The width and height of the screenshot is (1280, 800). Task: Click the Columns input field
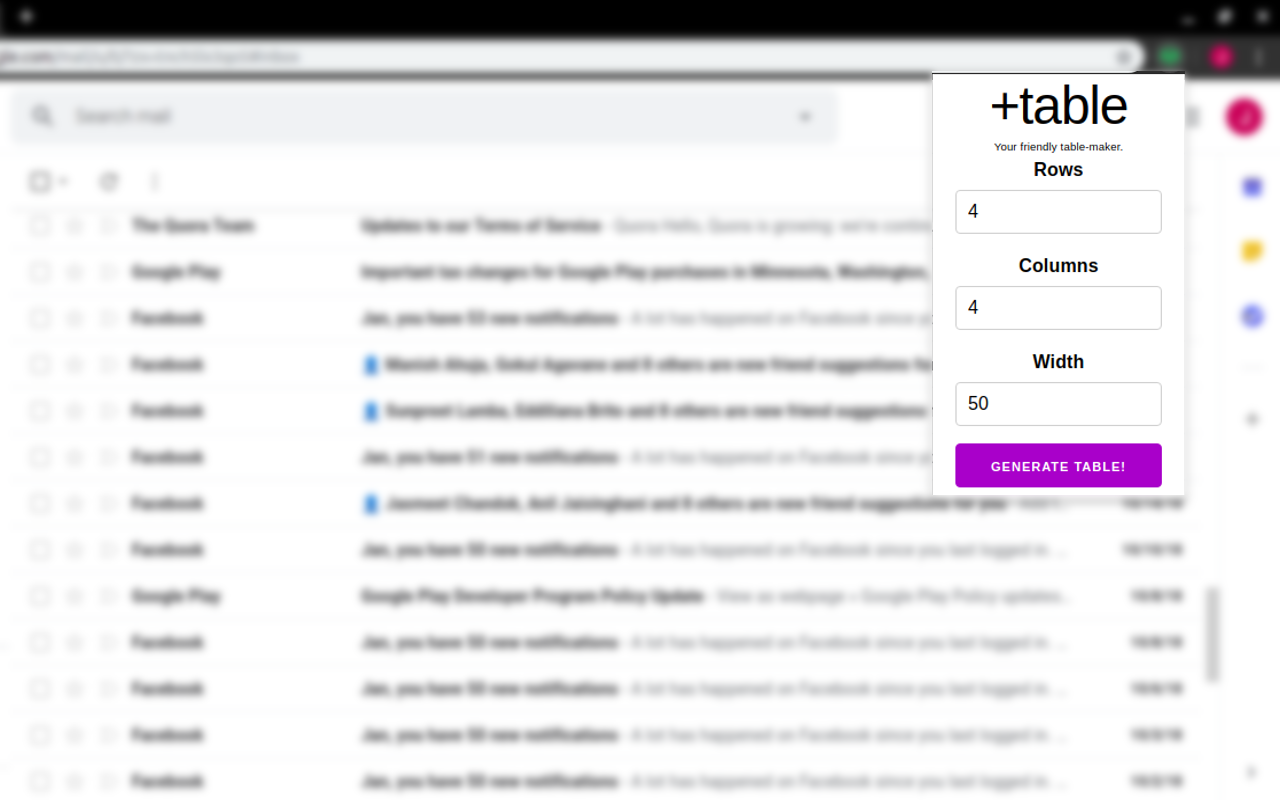(1058, 308)
